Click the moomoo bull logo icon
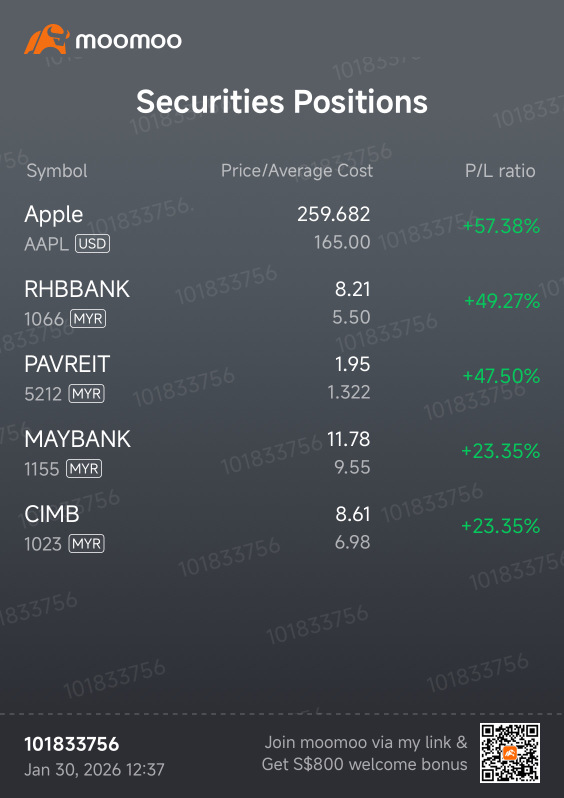 [46, 39]
